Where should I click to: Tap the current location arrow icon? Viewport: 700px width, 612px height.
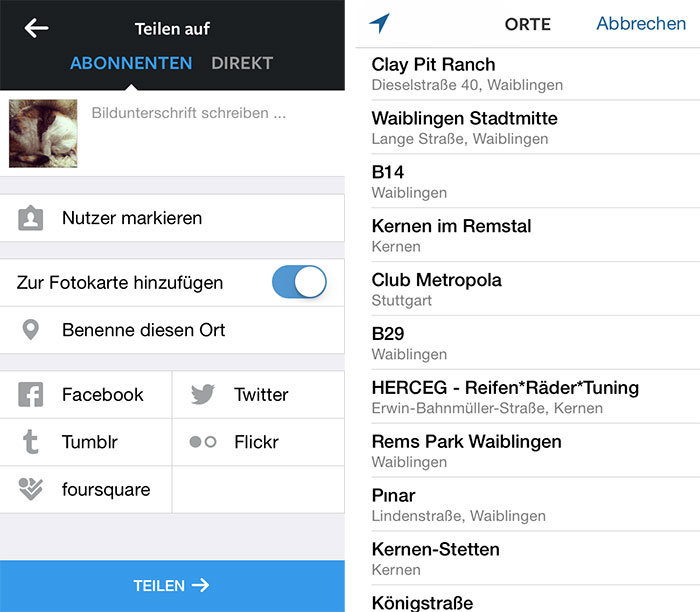[x=379, y=23]
